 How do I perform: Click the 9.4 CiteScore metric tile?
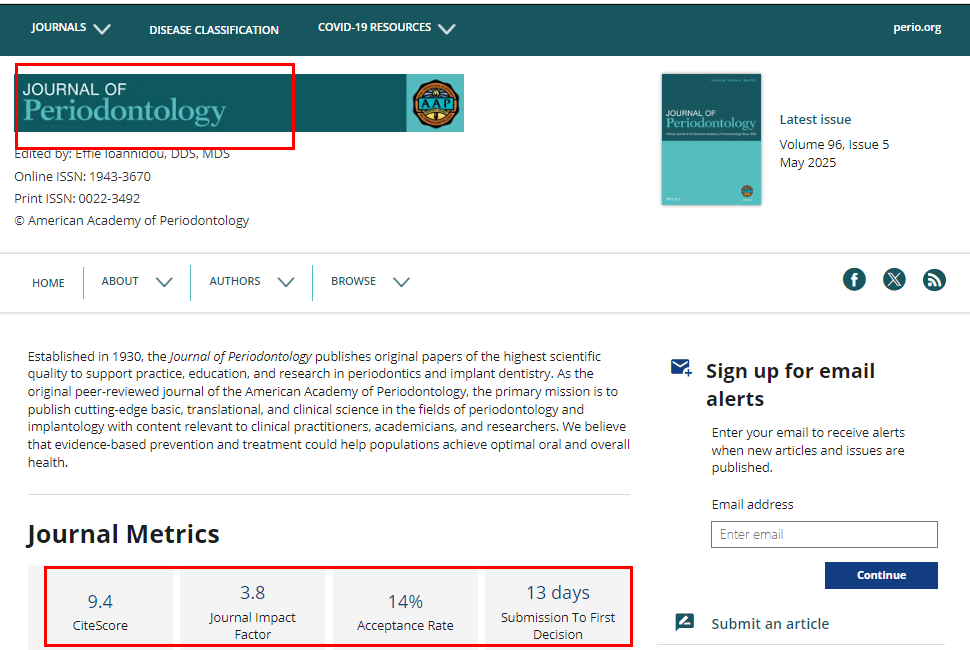pos(100,609)
